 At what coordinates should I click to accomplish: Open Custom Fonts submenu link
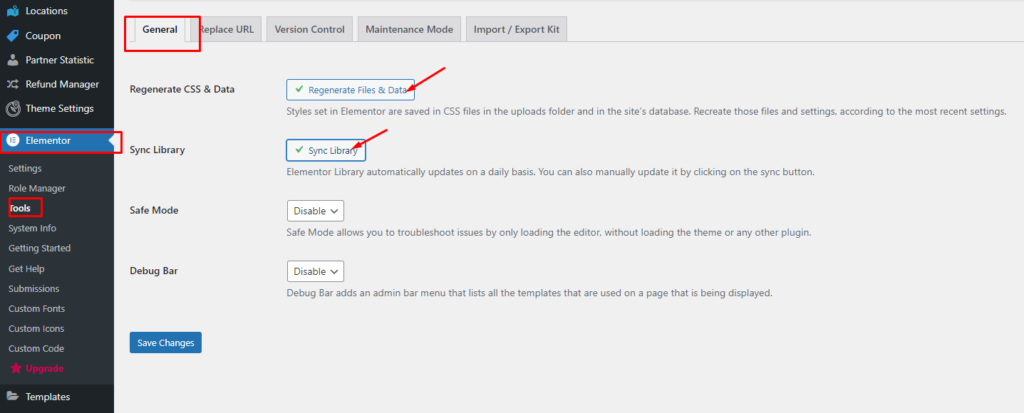(x=36, y=308)
